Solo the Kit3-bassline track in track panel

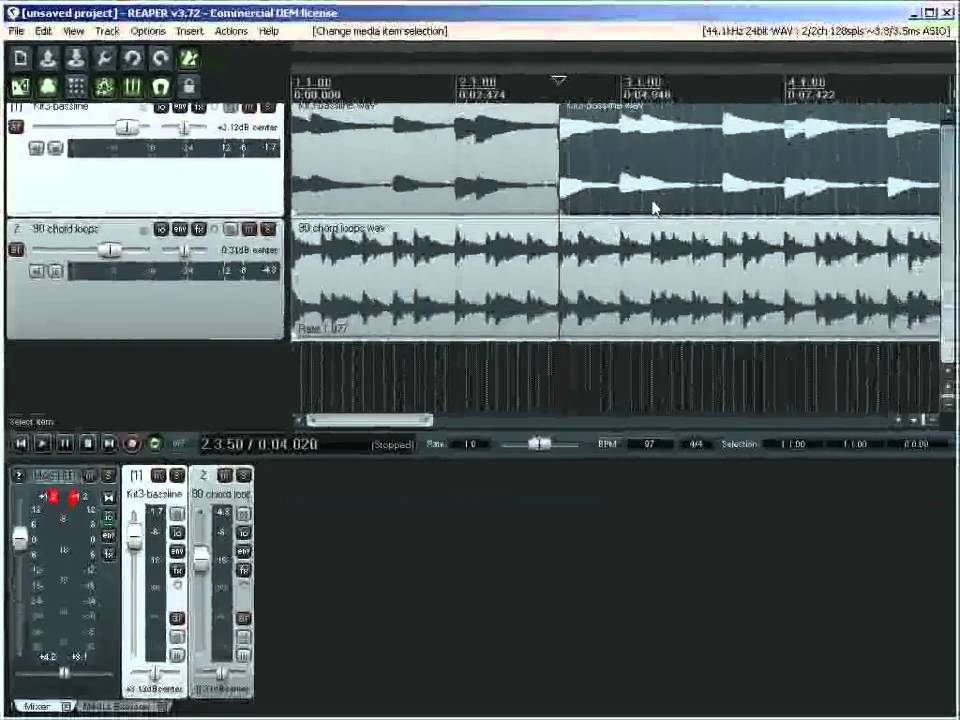pyautogui.click(x=268, y=108)
